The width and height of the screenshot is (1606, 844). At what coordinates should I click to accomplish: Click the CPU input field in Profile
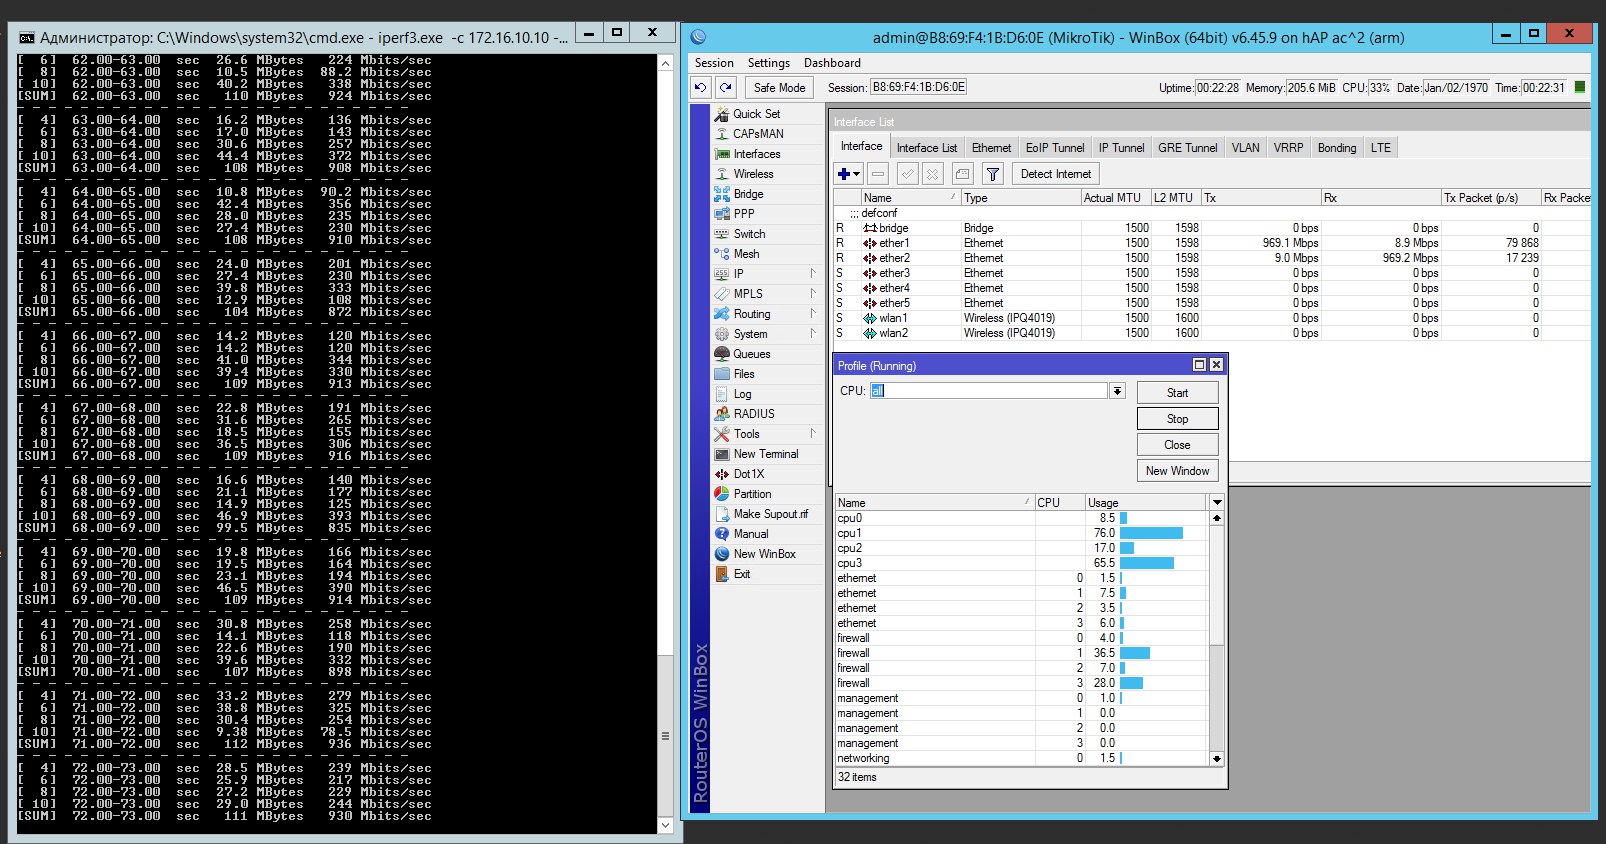pos(988,391)
